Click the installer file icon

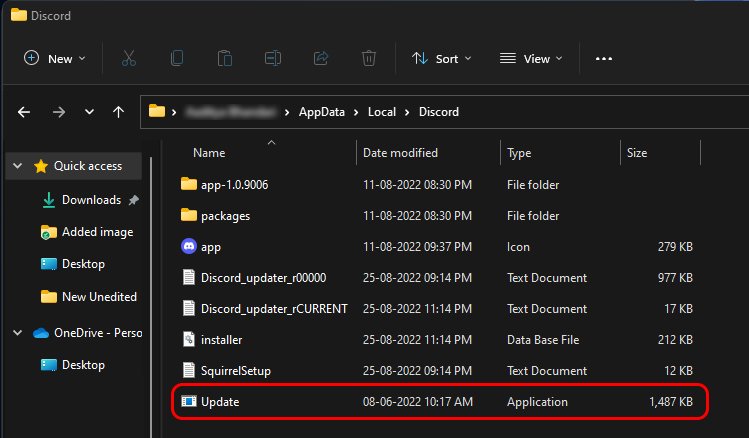click(x=189, y=339)
